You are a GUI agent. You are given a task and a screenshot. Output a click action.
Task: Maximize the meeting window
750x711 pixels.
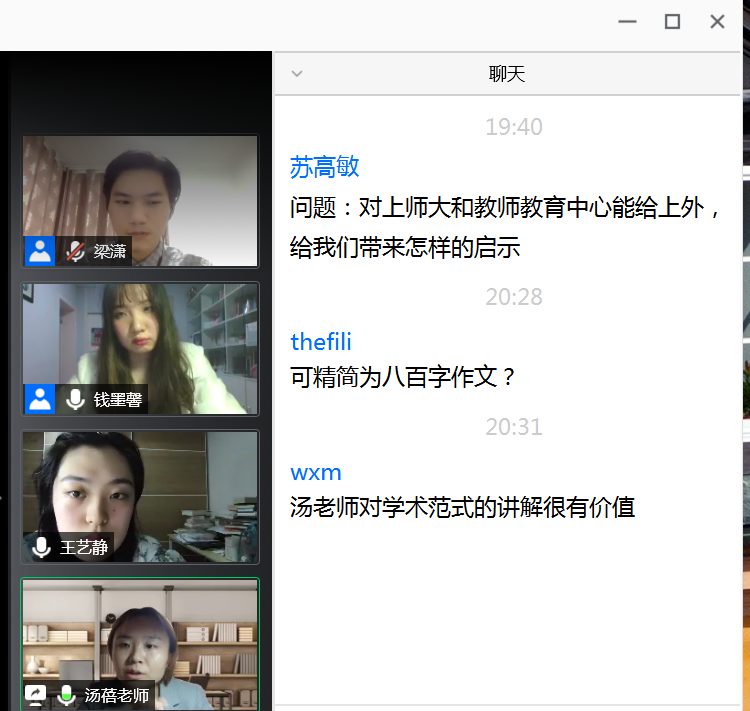673,22
